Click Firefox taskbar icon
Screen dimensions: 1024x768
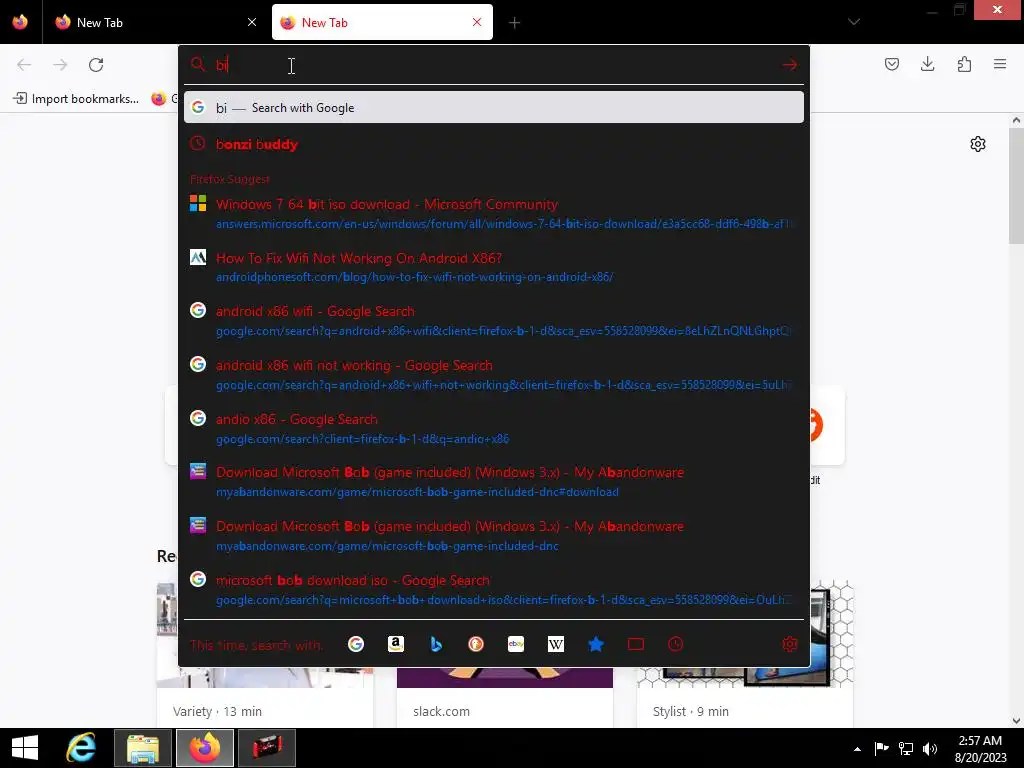click(204, 748)
